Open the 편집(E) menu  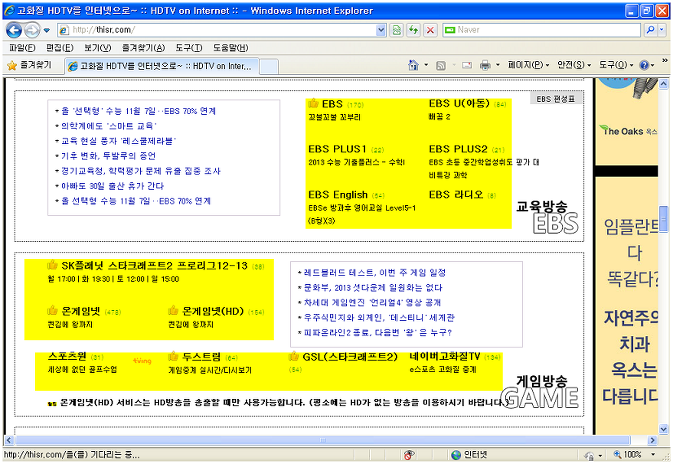point(60,48)
